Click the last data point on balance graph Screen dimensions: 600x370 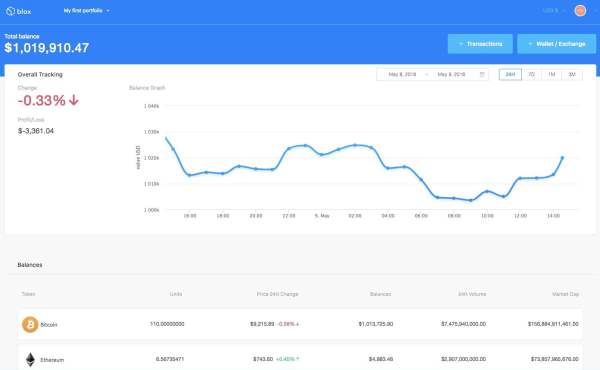click(x=562, y=158)
